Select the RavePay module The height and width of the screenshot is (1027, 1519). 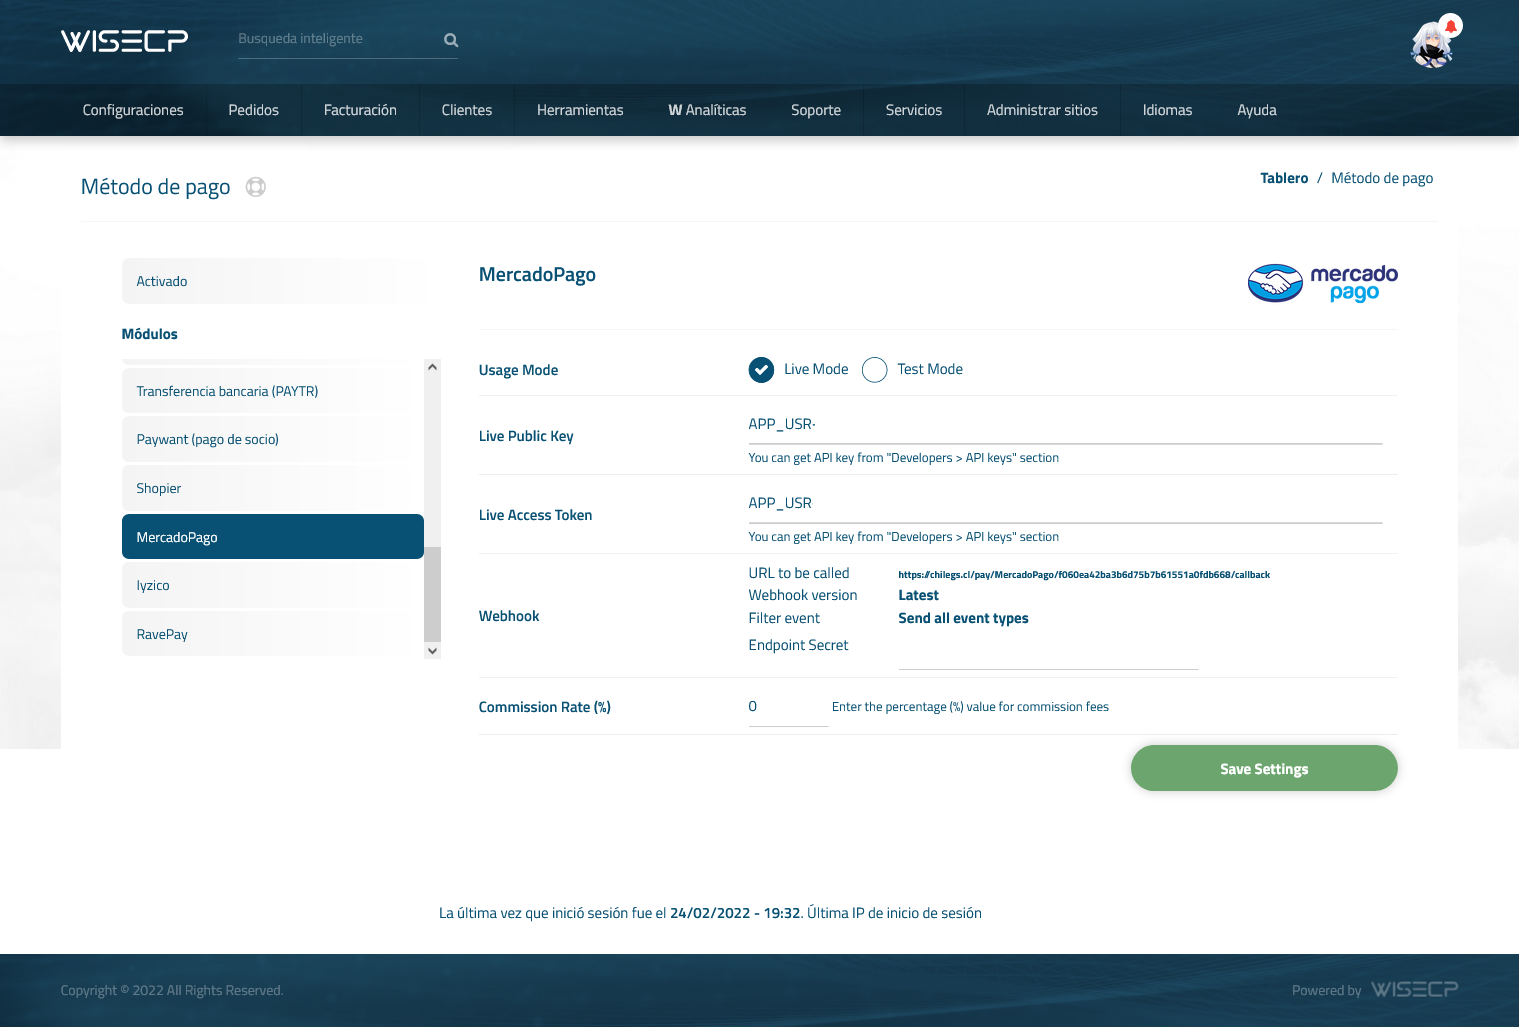273,634
